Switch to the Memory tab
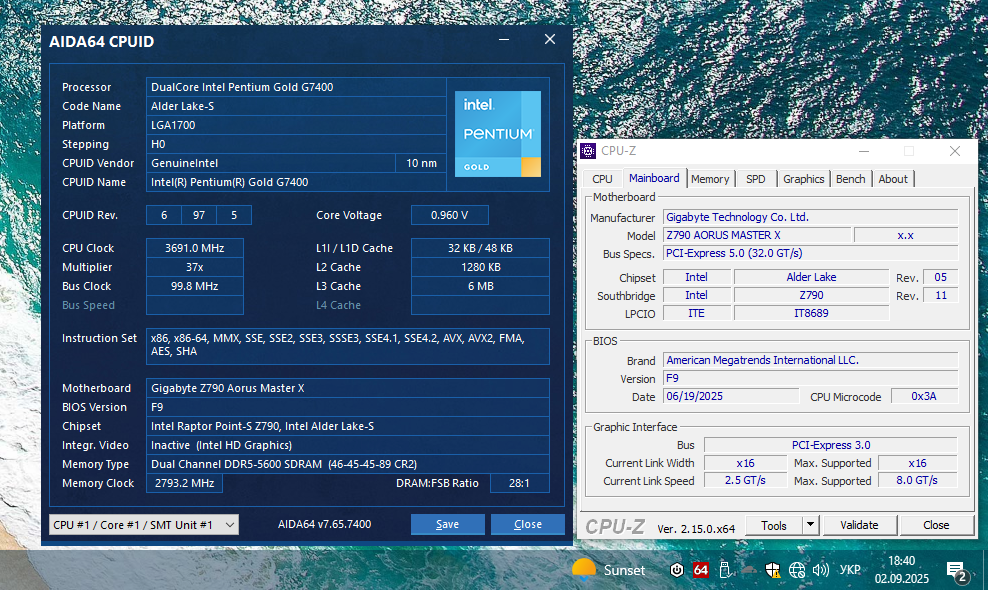Viewport: 988px width, 590px height. [x=709, y=179]
